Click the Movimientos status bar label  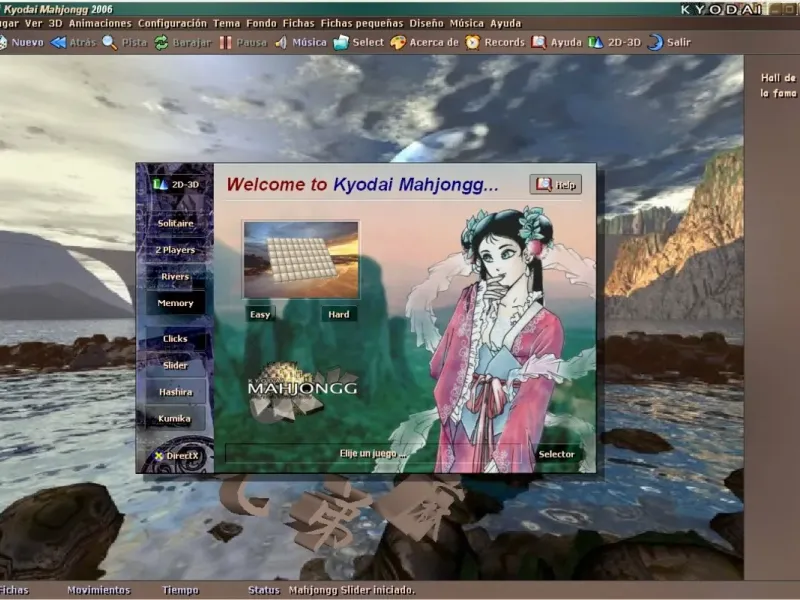(x=98, y=590)
